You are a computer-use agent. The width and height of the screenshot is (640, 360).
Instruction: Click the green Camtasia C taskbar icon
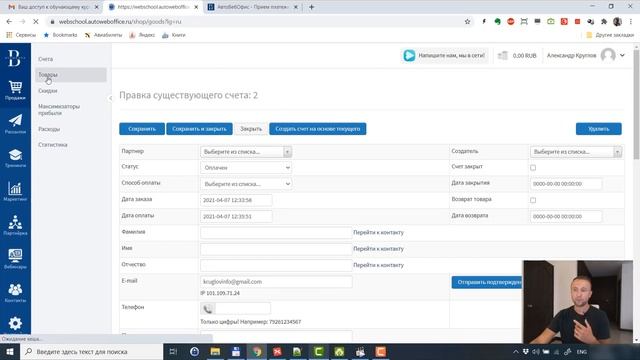tap(318, 351)
